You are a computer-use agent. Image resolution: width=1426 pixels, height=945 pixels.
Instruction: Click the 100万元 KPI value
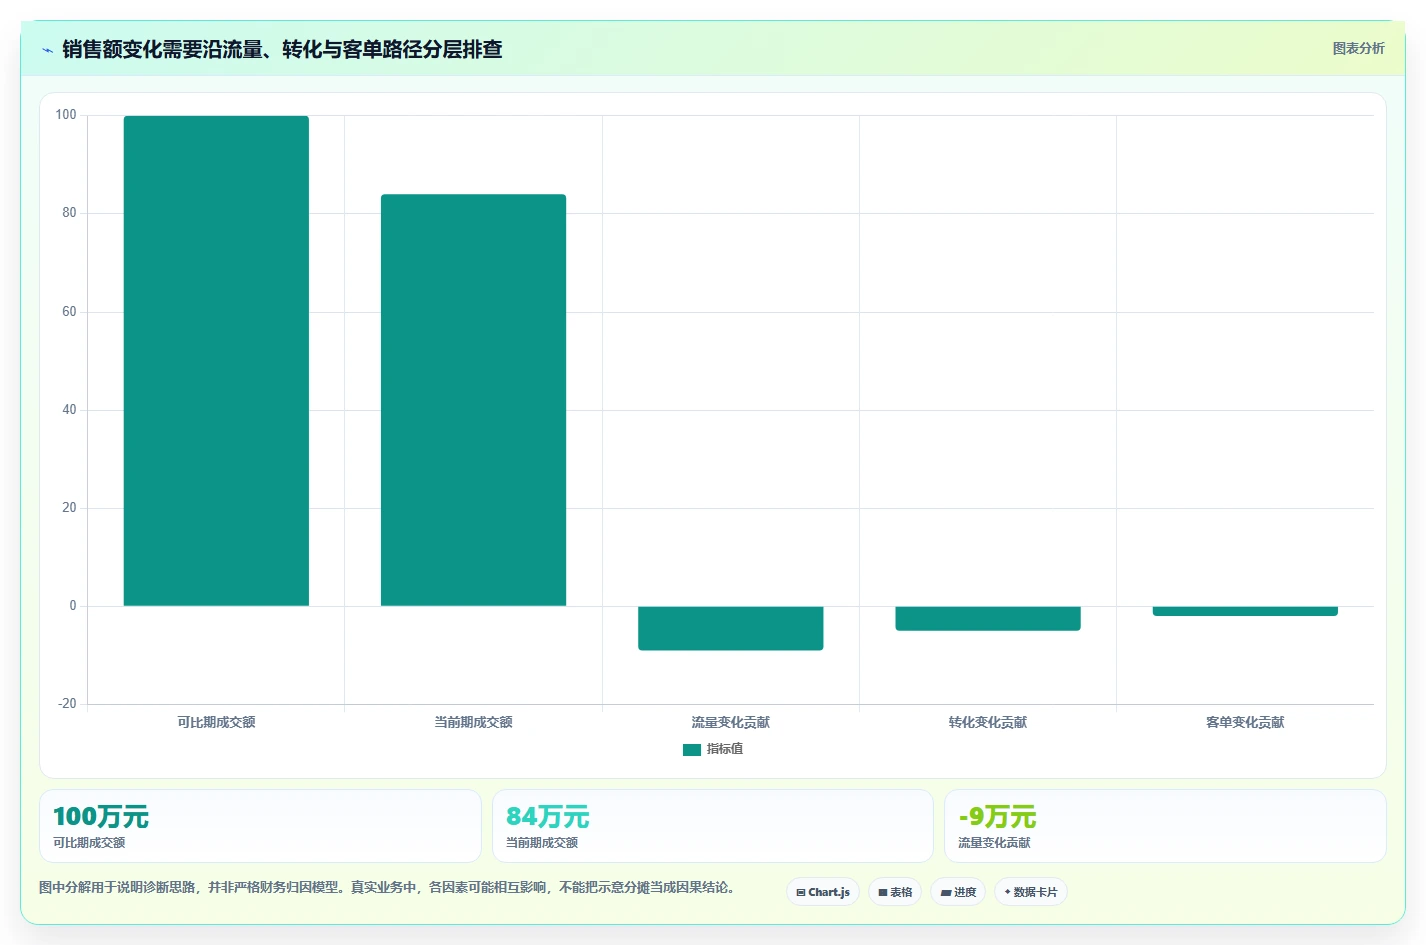(101, 817)
